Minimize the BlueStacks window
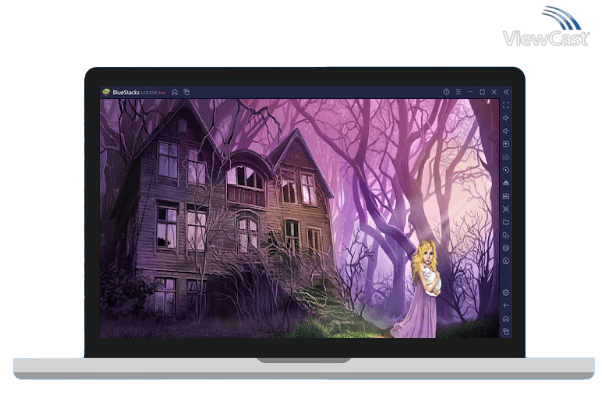 point(470,92)
